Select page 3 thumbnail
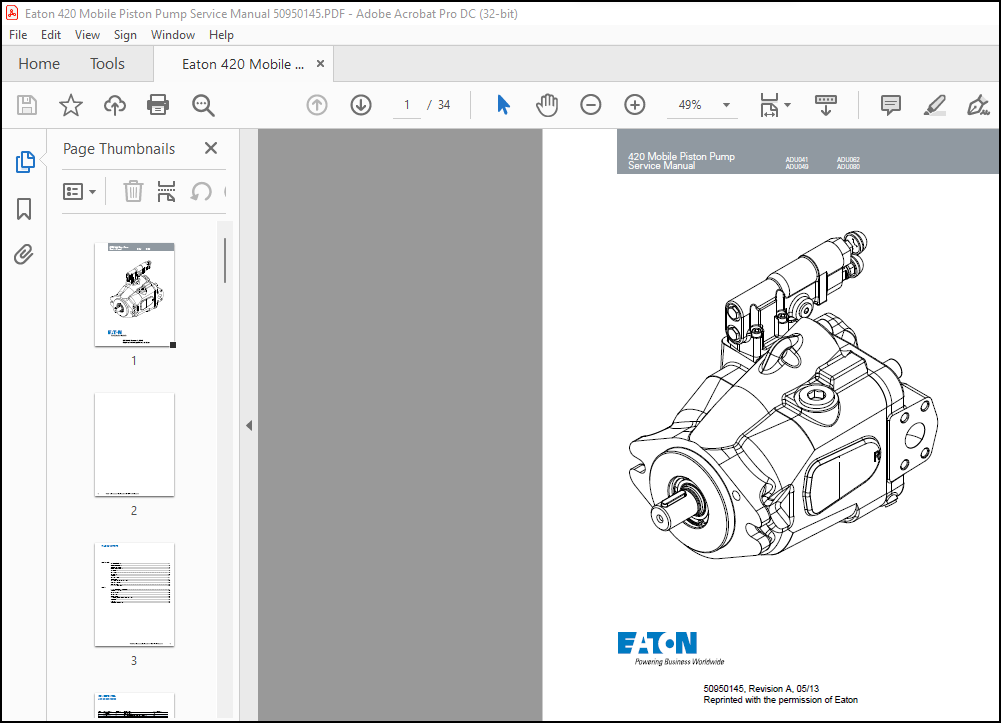 point(134,595)
